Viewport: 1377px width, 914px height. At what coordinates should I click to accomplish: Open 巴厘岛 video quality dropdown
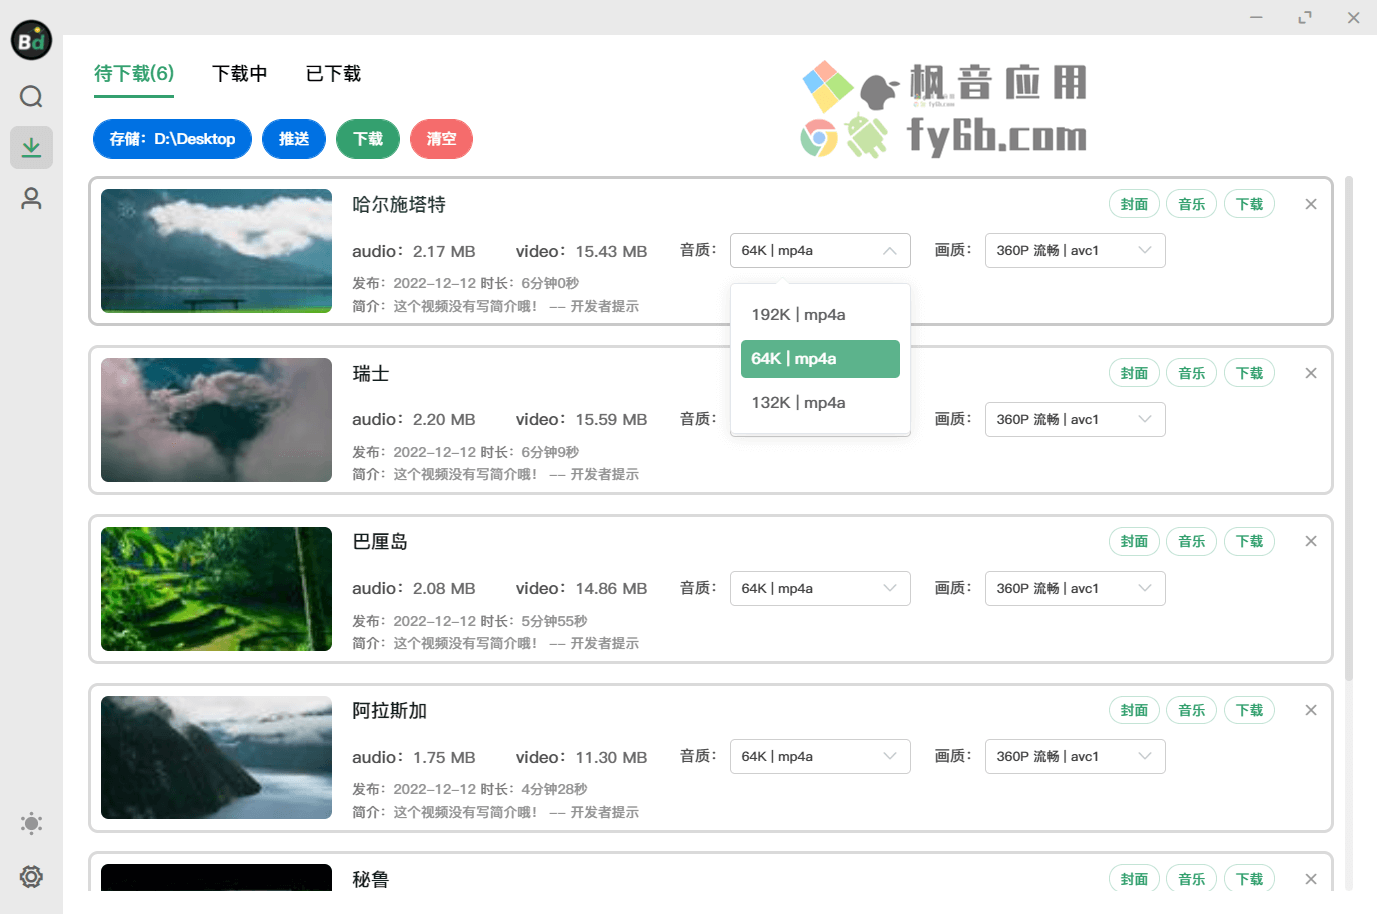pos(1075,588)
